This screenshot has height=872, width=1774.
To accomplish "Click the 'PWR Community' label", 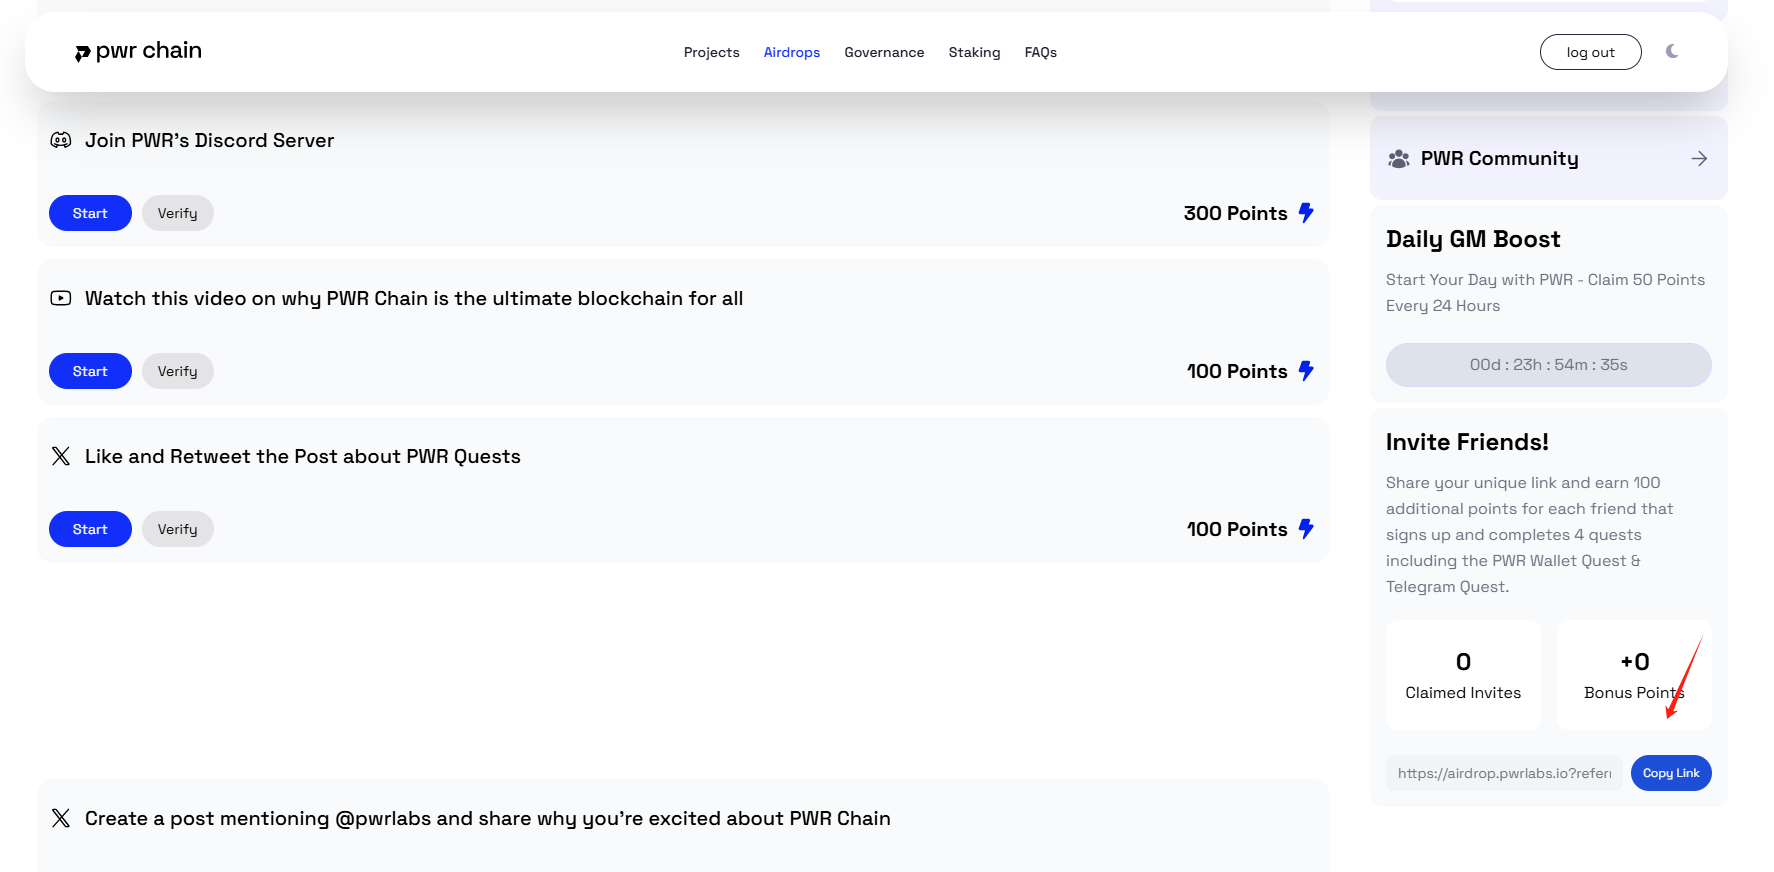I will tap(1499, 159).
